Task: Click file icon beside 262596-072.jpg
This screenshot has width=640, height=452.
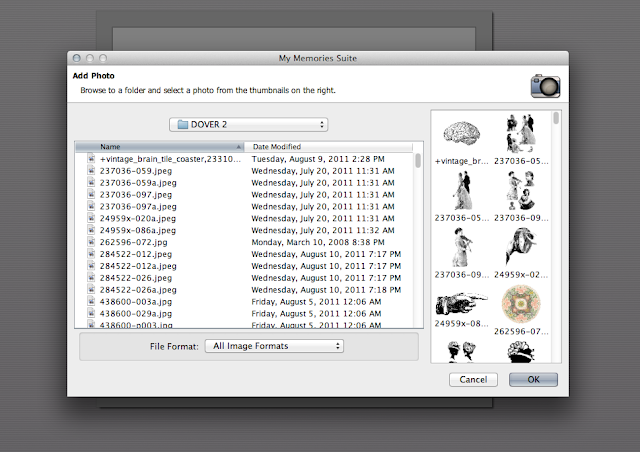Action: point(91,241)
